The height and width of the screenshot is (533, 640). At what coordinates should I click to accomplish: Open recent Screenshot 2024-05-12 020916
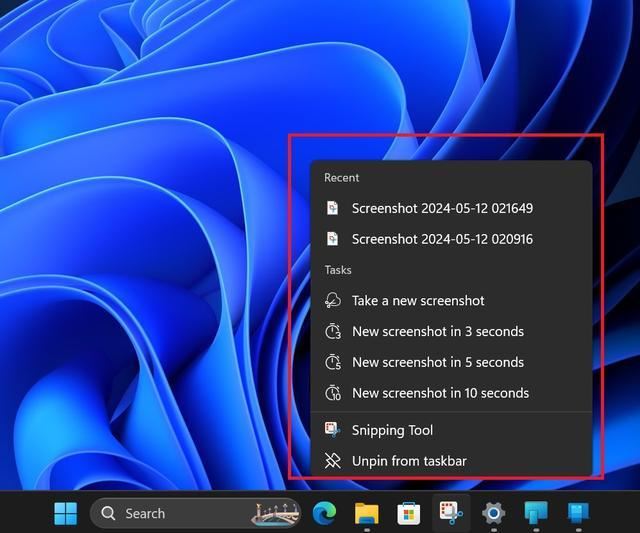(x=442, y=239)
